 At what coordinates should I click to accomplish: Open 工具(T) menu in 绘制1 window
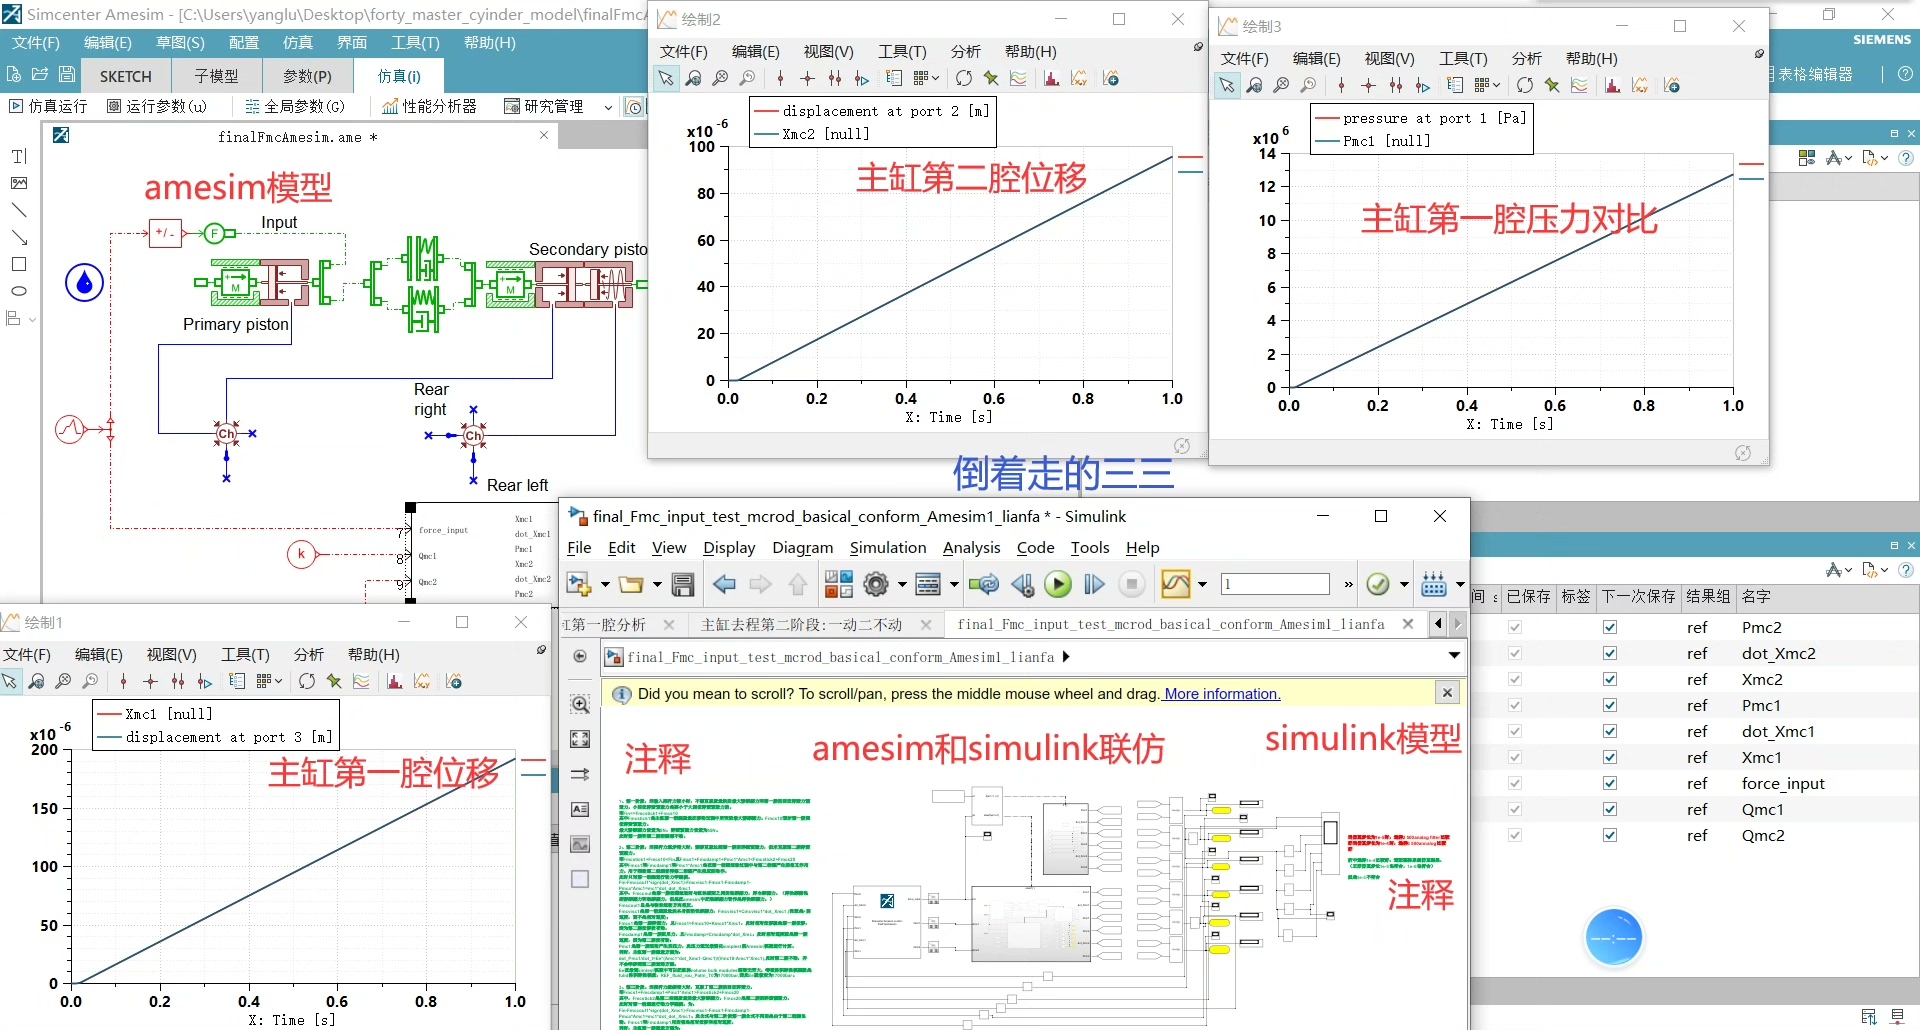(245, 654)
